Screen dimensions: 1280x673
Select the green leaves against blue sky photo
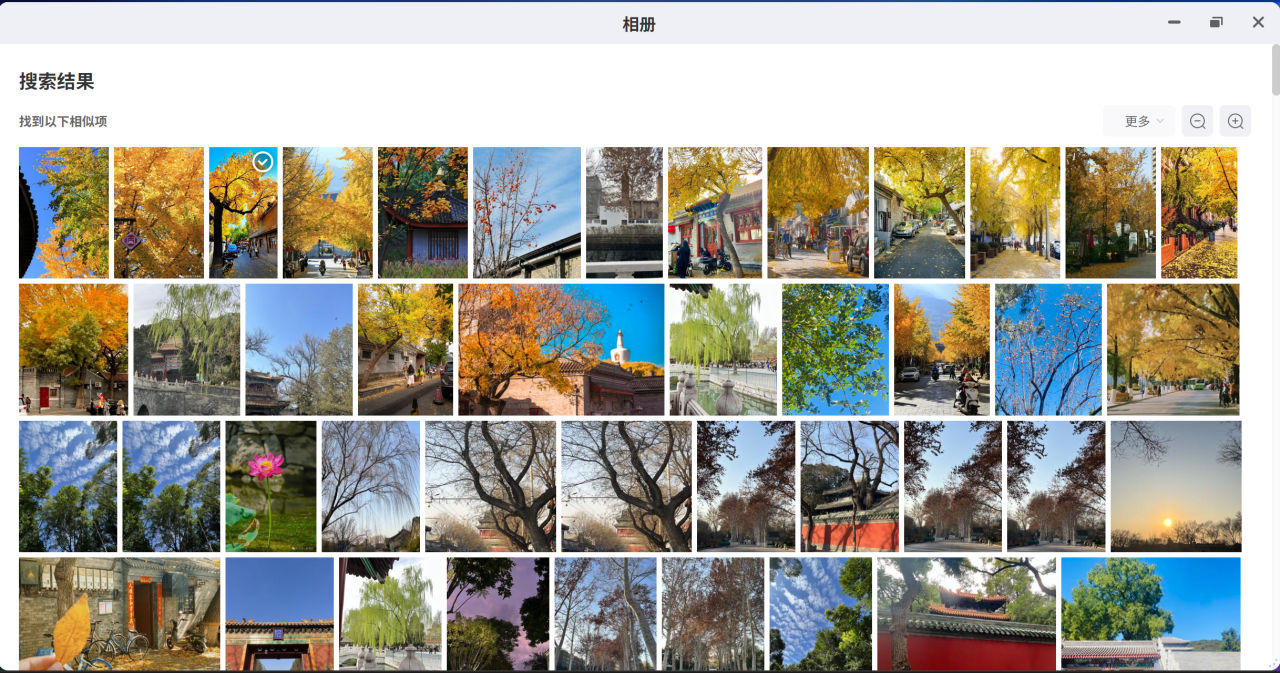tap(835, 349)
